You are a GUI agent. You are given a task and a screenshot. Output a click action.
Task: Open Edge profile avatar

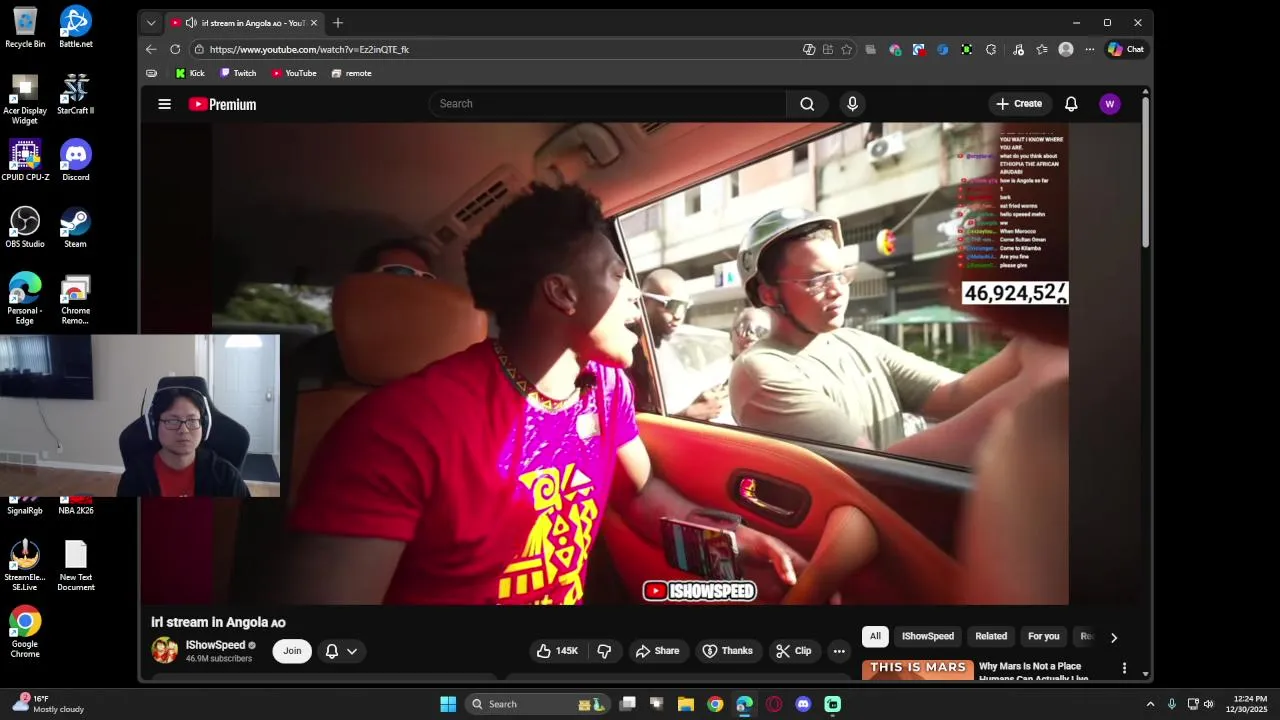[1066, 49]
